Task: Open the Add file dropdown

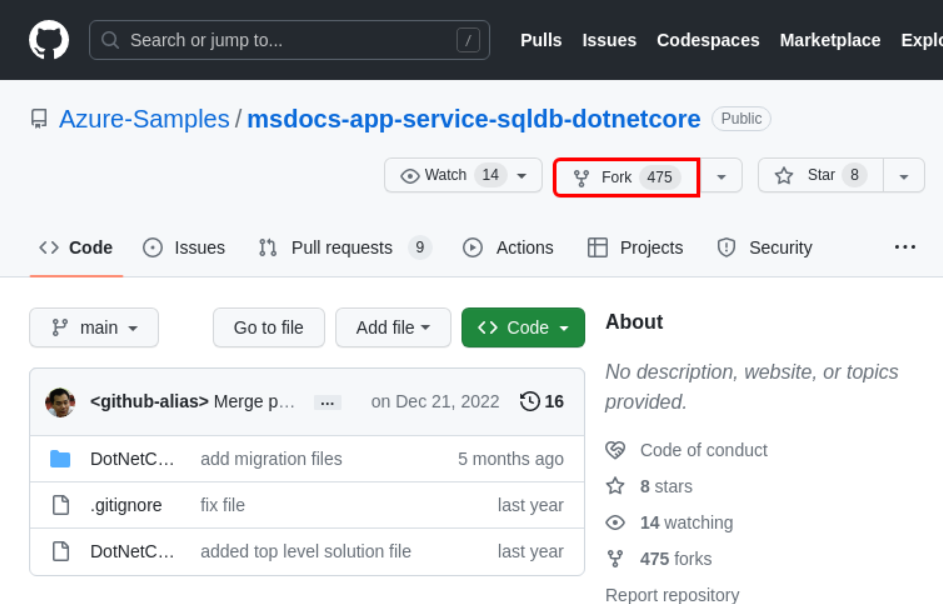Action: (x=393, y=327)
